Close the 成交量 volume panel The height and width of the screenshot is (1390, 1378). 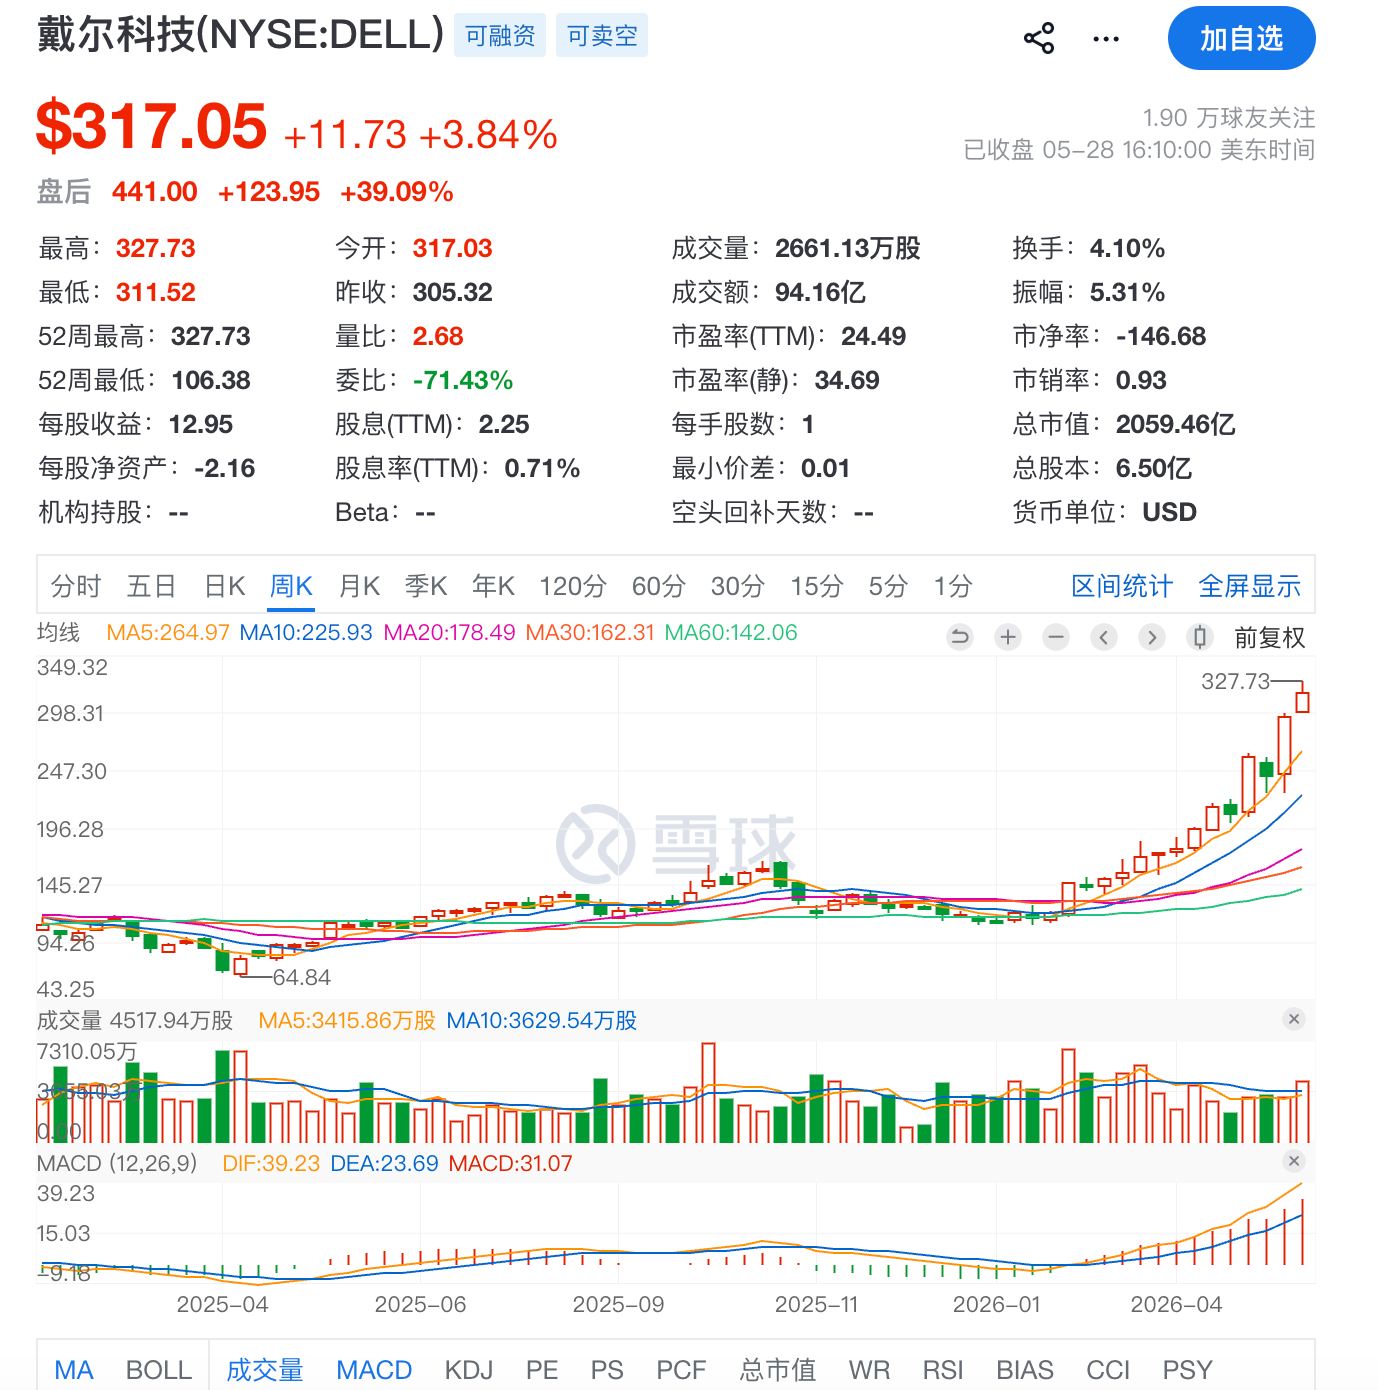pos(1294,1019)
